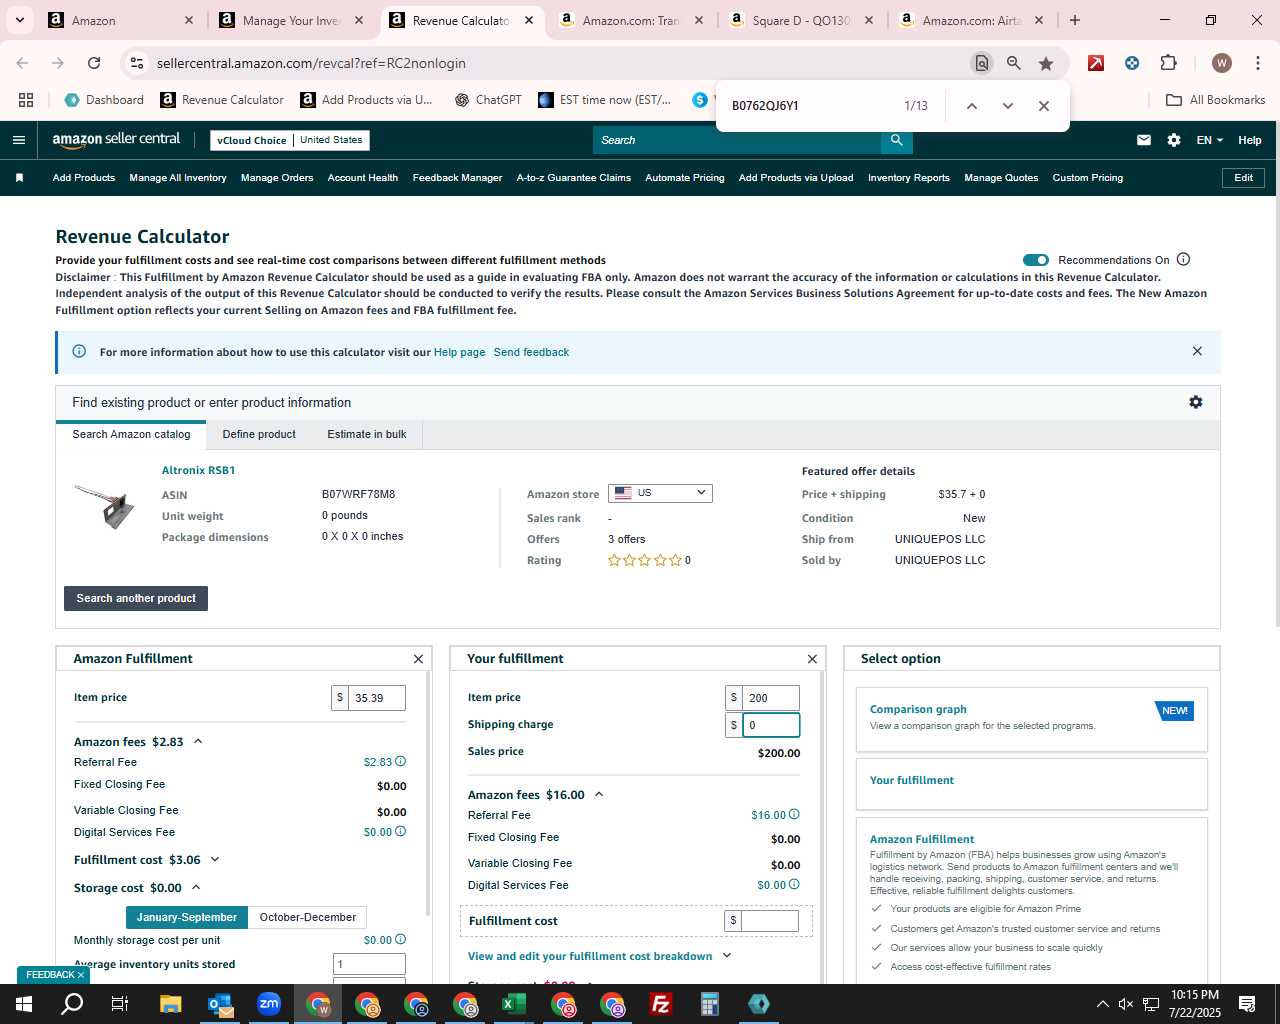Open a new browser tab
This screenshot has width=1280, height=1024.
coord(1075,20)
